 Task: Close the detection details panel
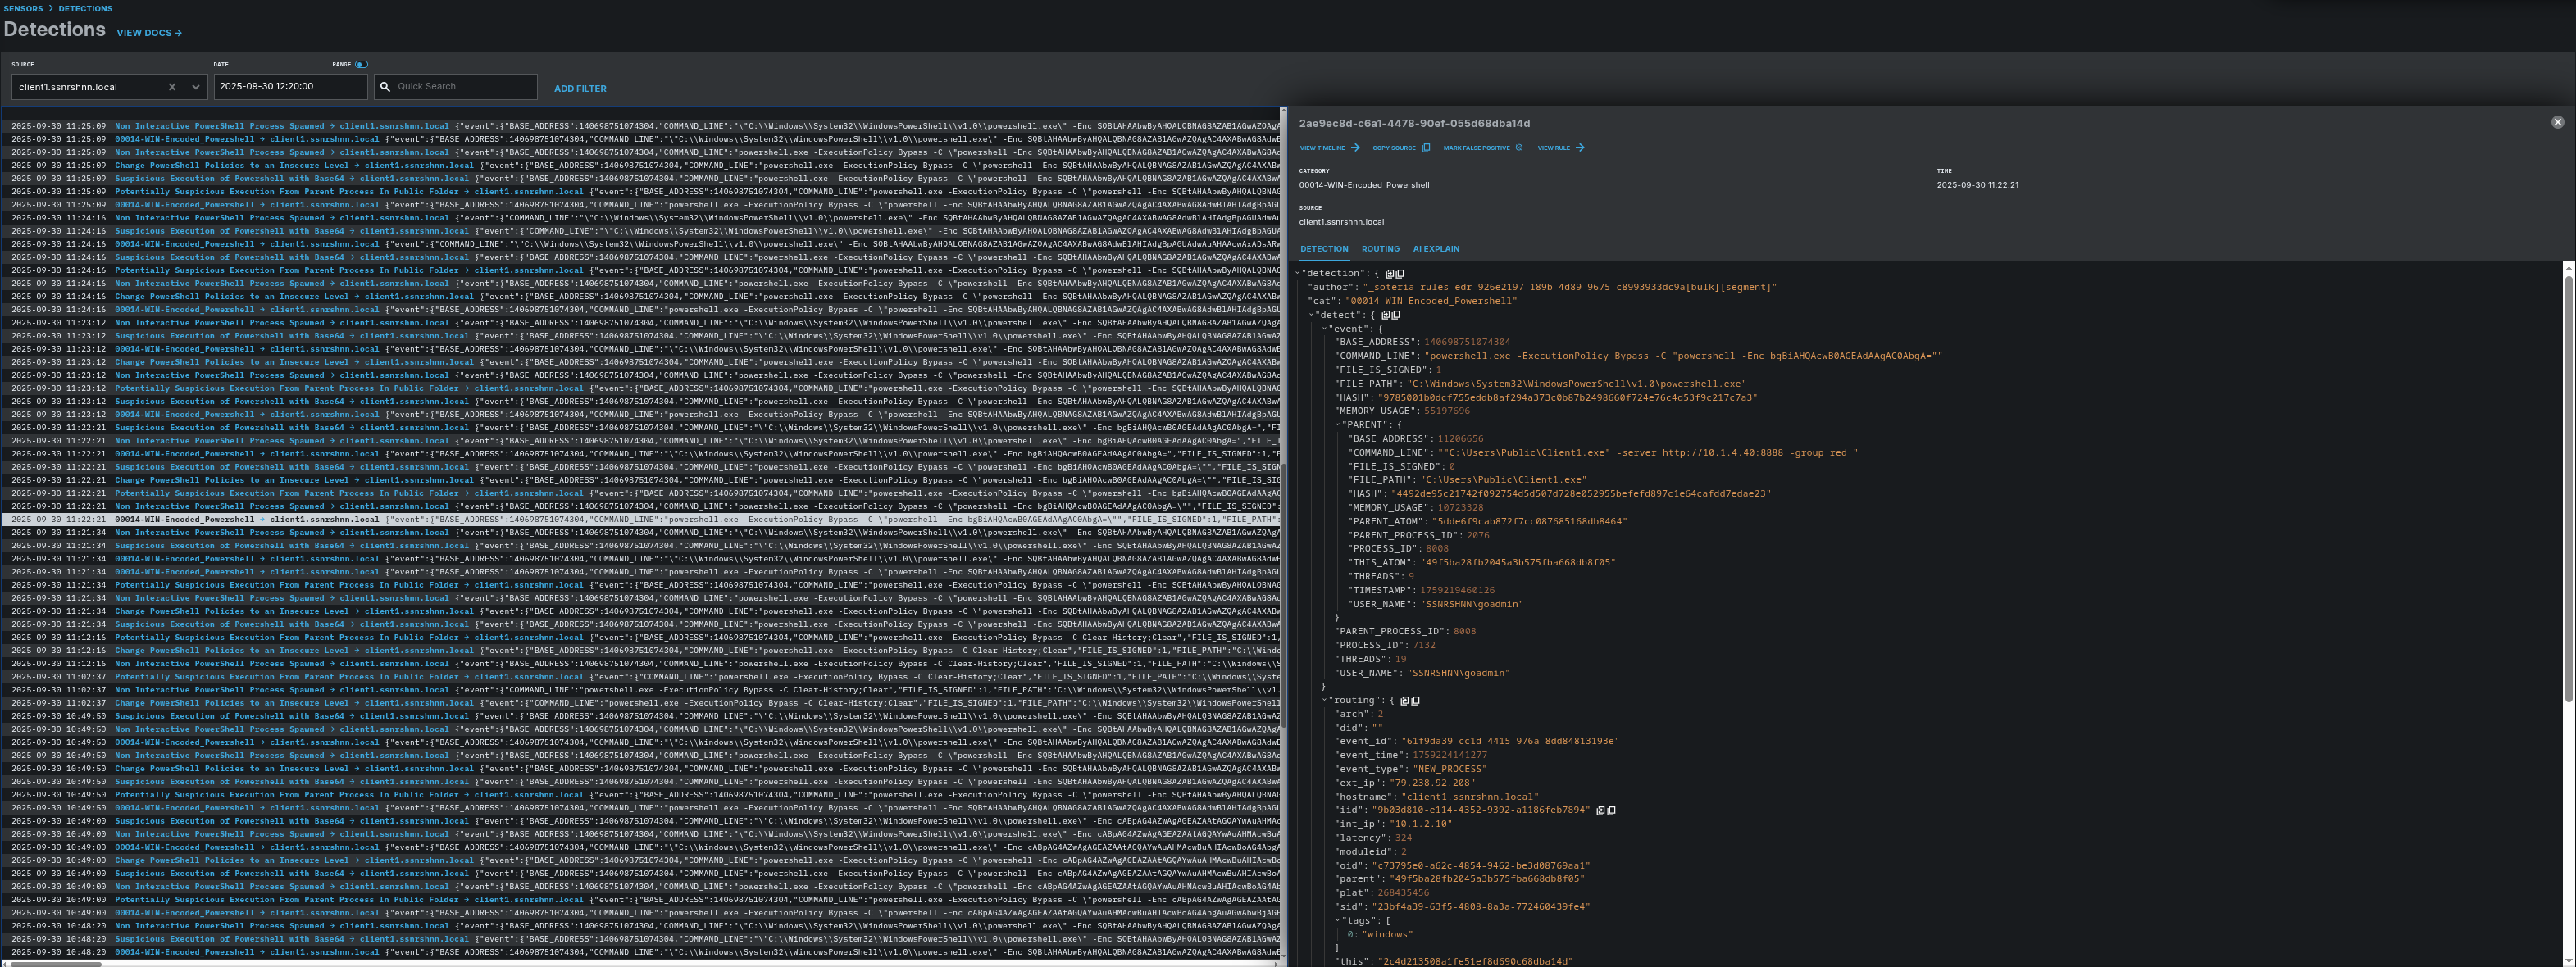tap(2557, 122)
